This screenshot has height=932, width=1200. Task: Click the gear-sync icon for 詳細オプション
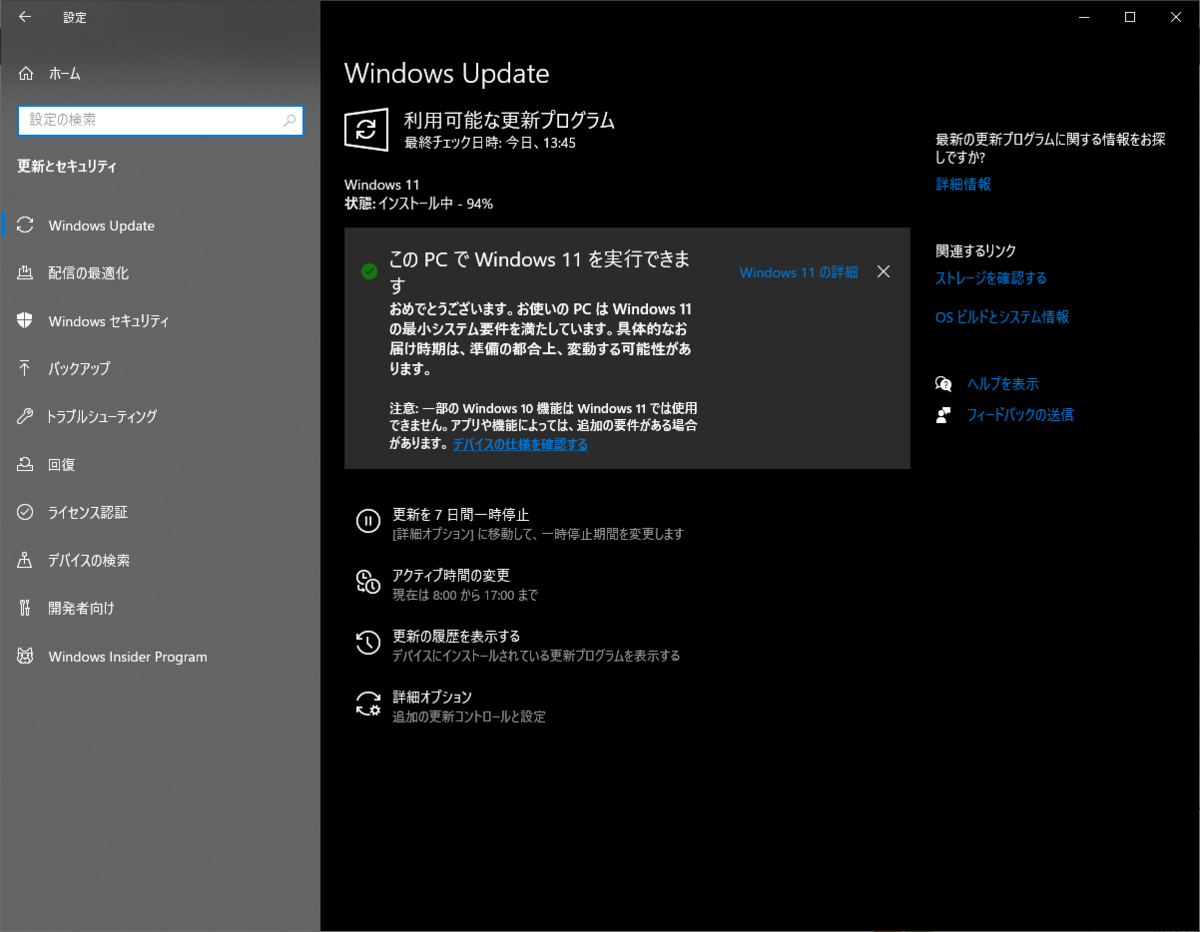368,704
